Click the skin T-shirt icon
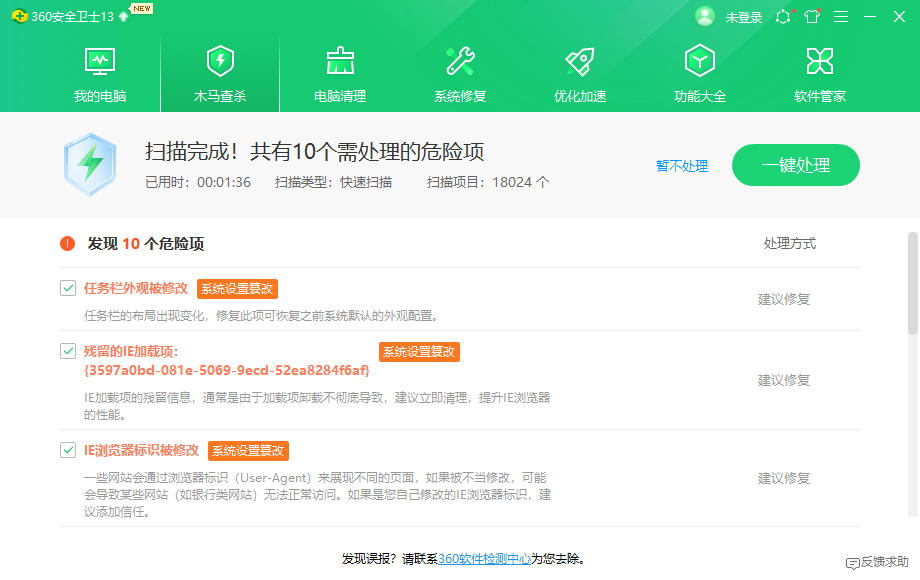Image resolution: width=920 pixels, height=580 pixels. click(x=812, y=17)
